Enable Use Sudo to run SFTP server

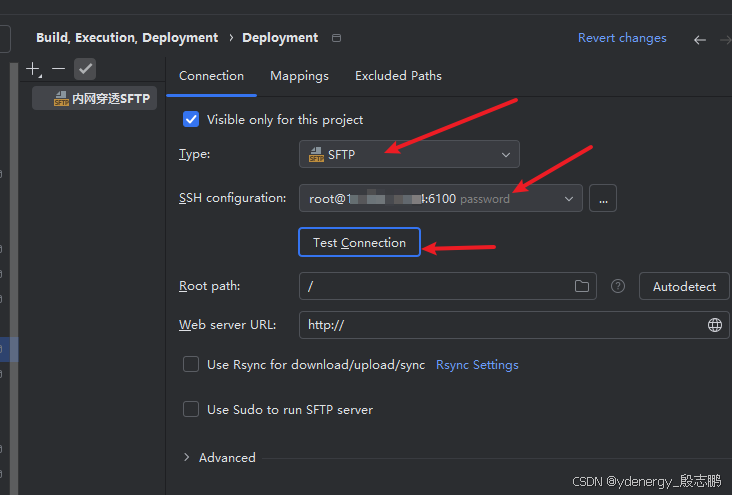191,409
